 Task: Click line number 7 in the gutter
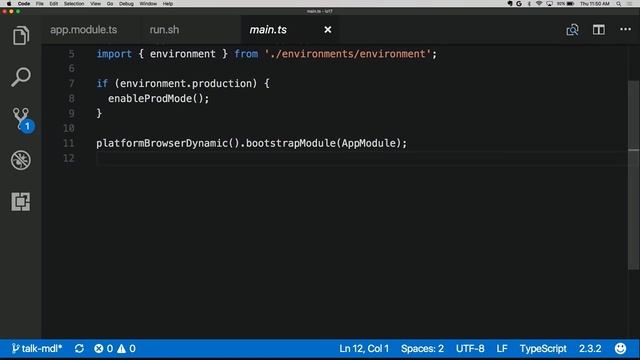tap(71, 84)
